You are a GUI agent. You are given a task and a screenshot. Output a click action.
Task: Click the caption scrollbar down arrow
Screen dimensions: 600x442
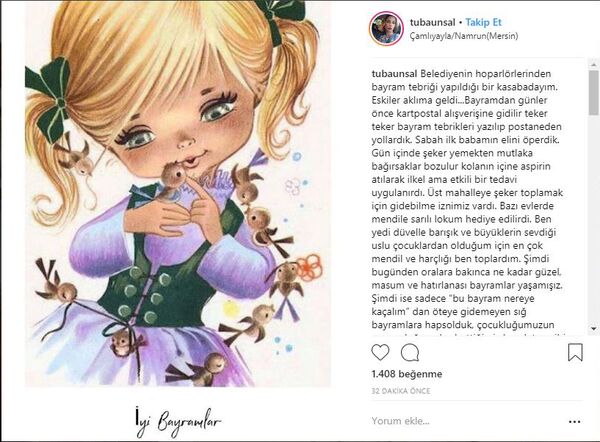pos(593,328)
